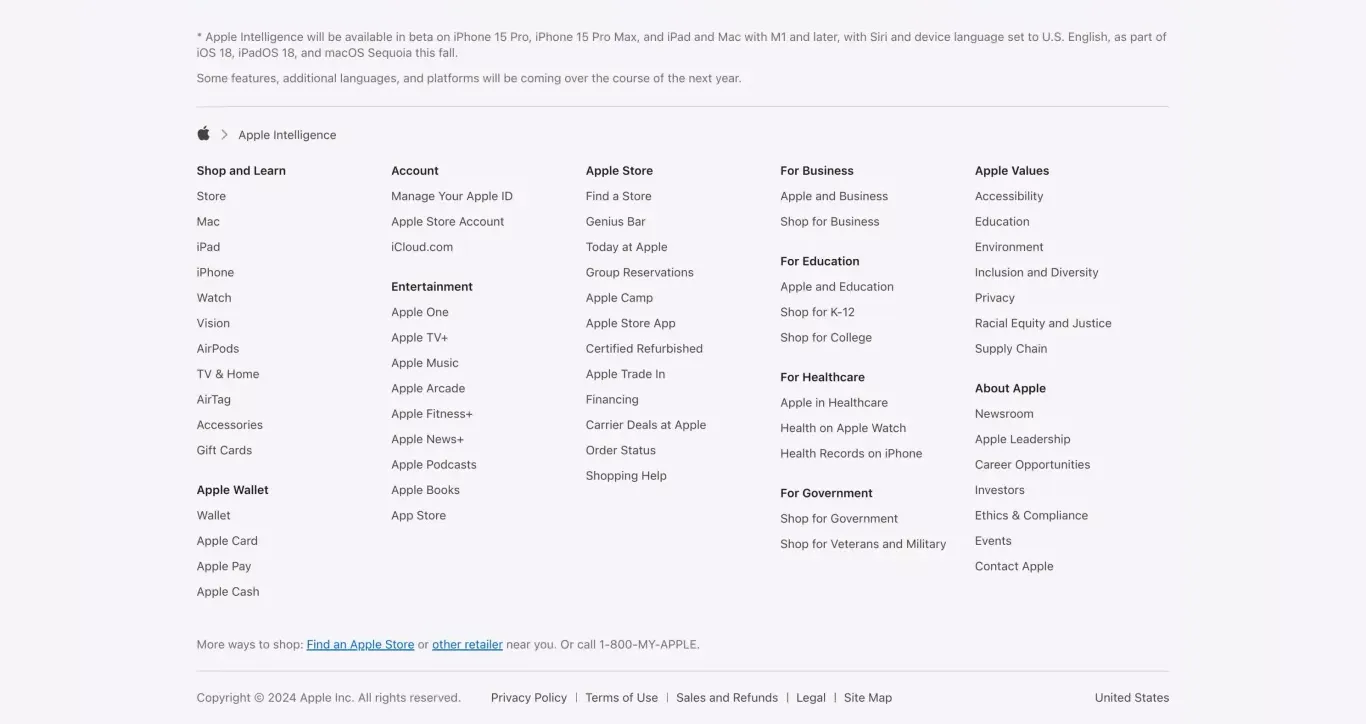Open Apple One link
This screenshot has width=1366, height=724.
coord(420,312)
